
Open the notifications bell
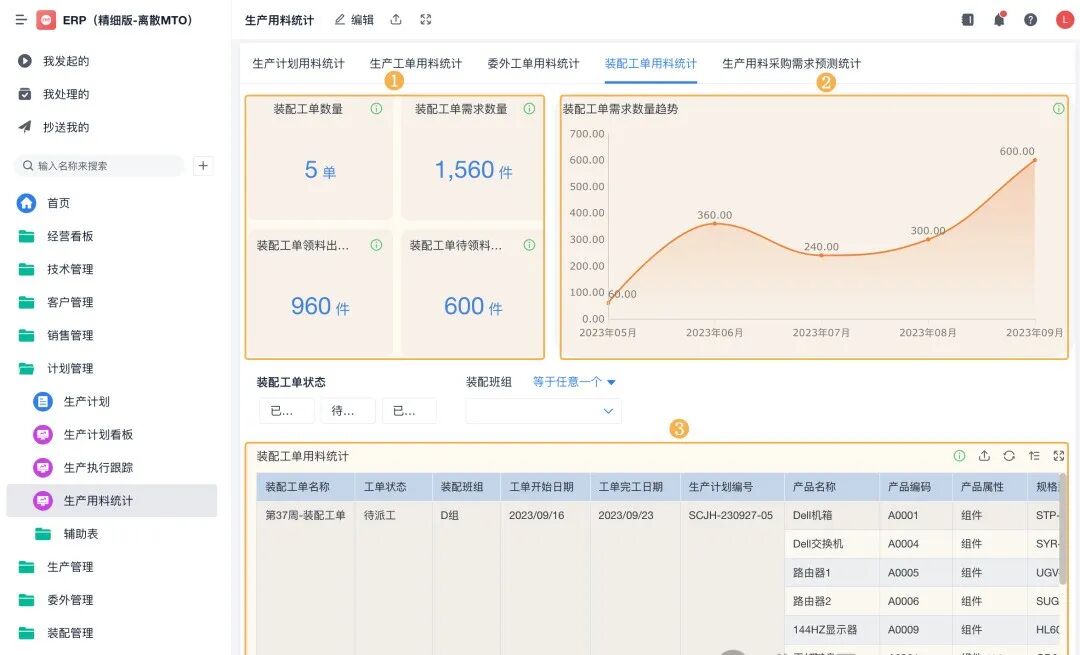click(x=999, y=19)
